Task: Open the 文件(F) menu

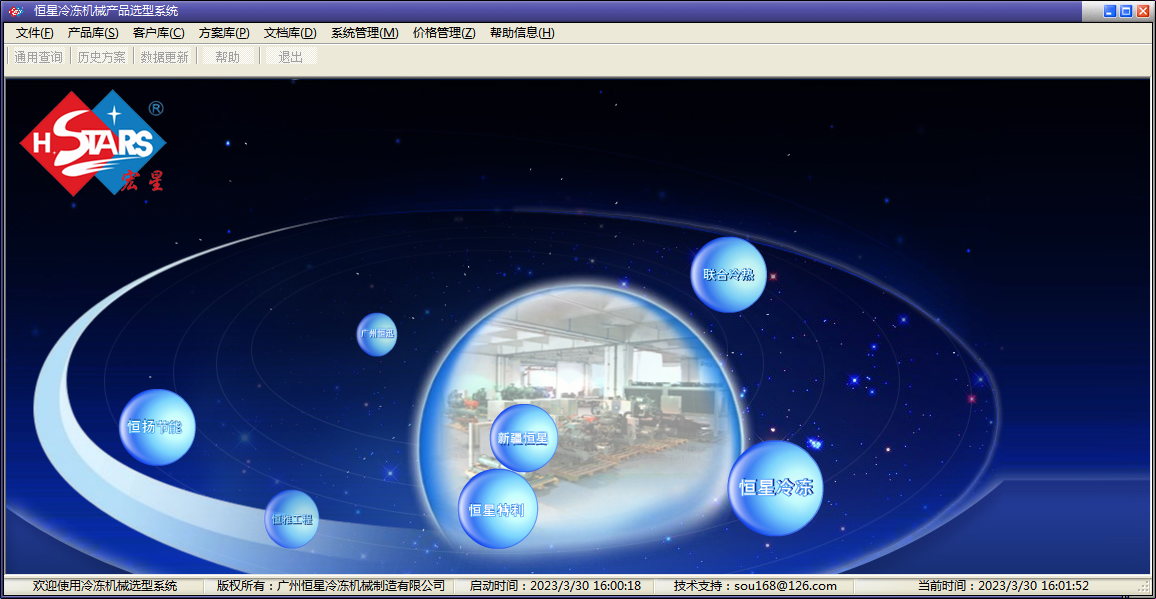Action: pyautogui.click(x=34, y=33)
